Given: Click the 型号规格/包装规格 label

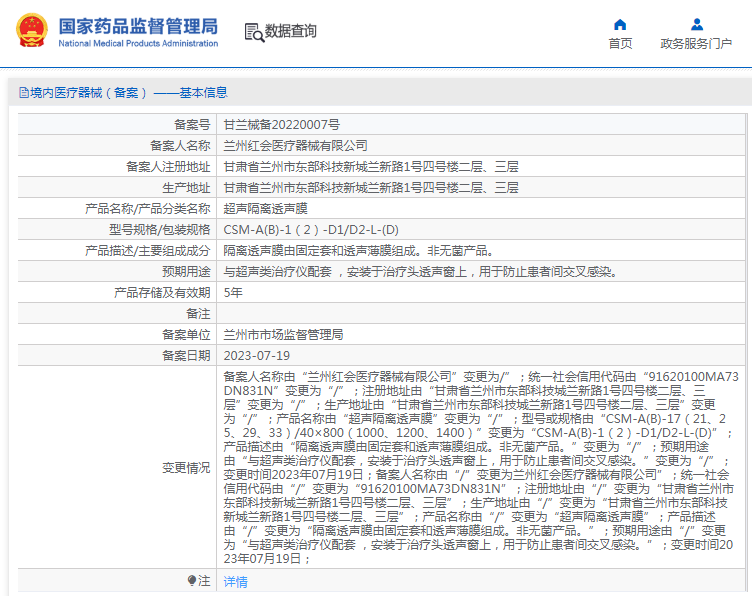Looking at the screenshot, I should [x=160, y=230].
